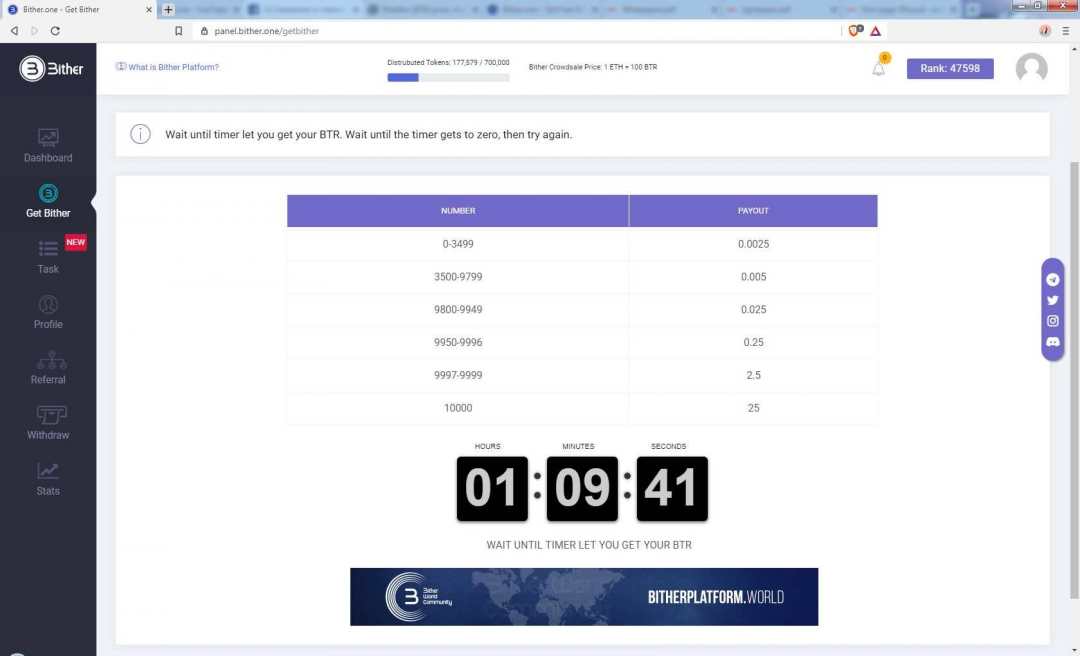Click the notification bell icon
This screenshot has width=1080, height=656.
click(x=878, y=68)
